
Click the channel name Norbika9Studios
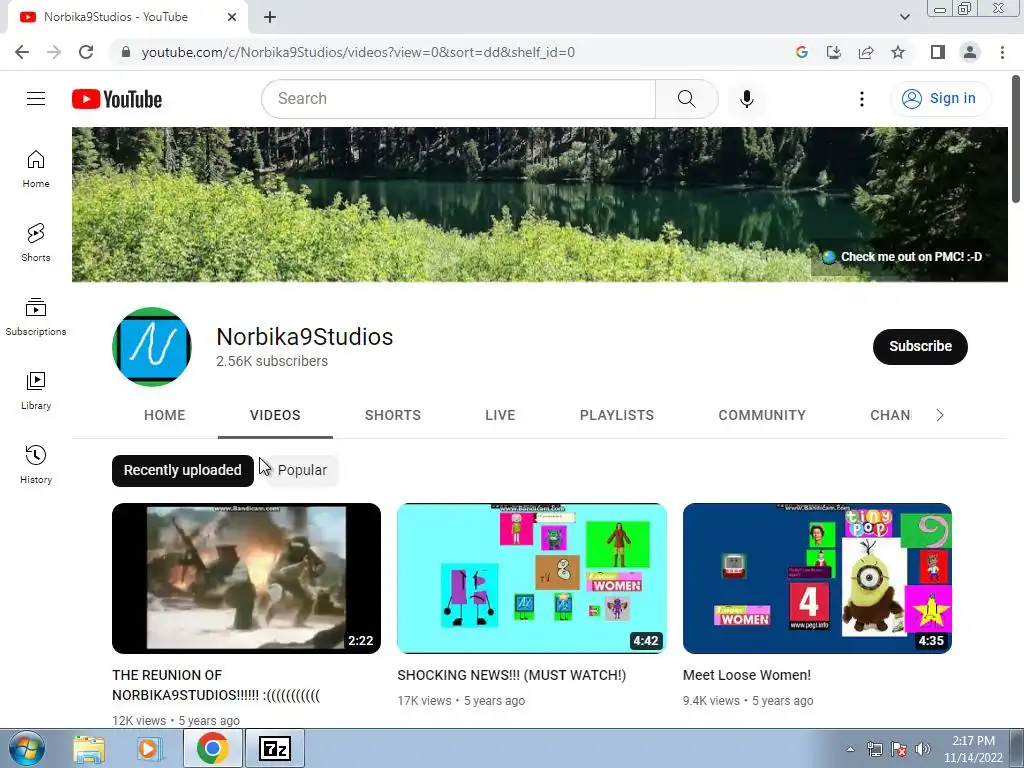pyautogui.click(x=304, y=337)
